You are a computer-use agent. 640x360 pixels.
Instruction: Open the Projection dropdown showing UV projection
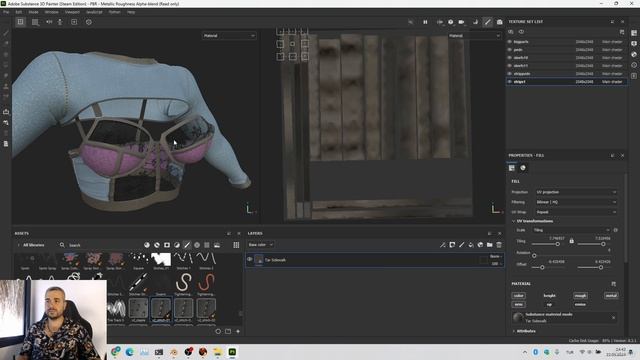tap(576, 192)
